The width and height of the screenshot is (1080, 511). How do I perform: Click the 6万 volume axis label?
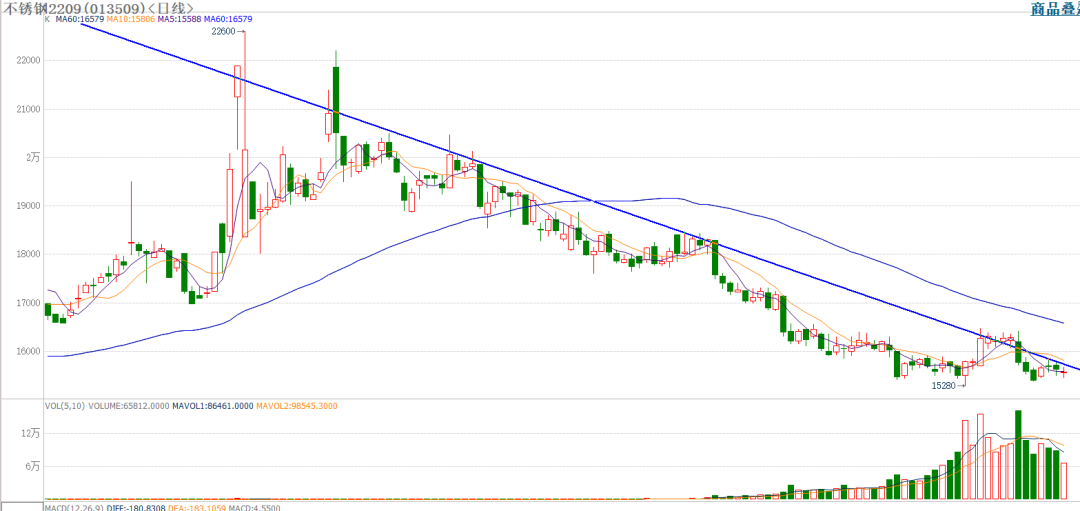pos(33,466)
